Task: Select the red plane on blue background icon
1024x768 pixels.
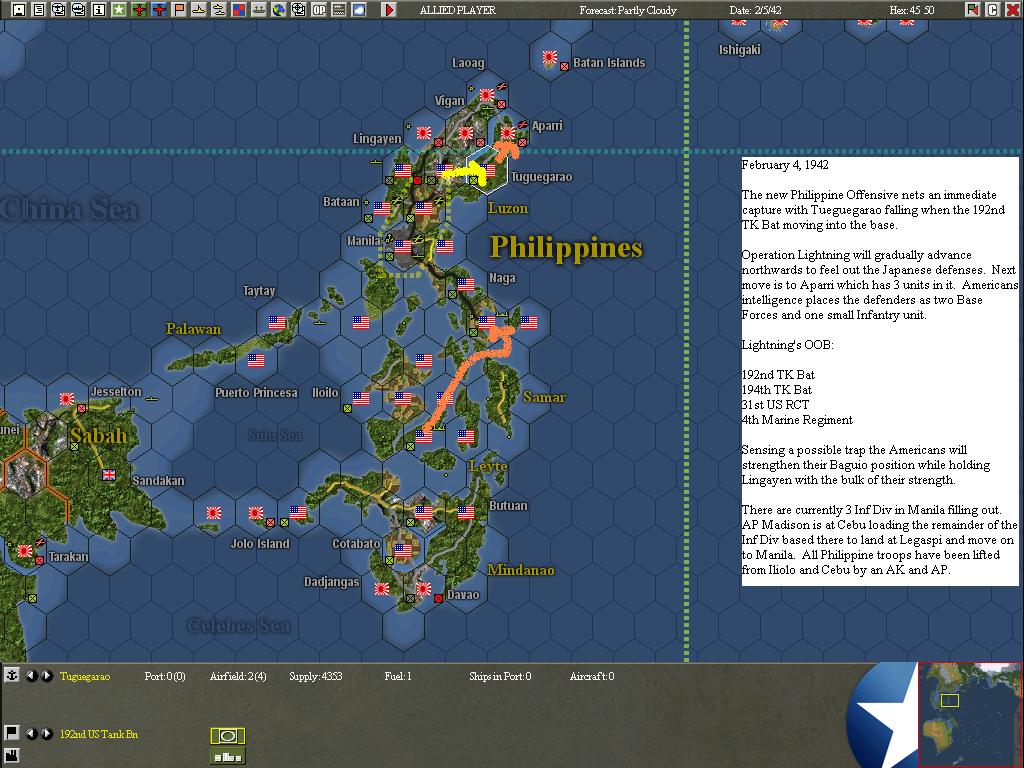Action: pos(159,10)
